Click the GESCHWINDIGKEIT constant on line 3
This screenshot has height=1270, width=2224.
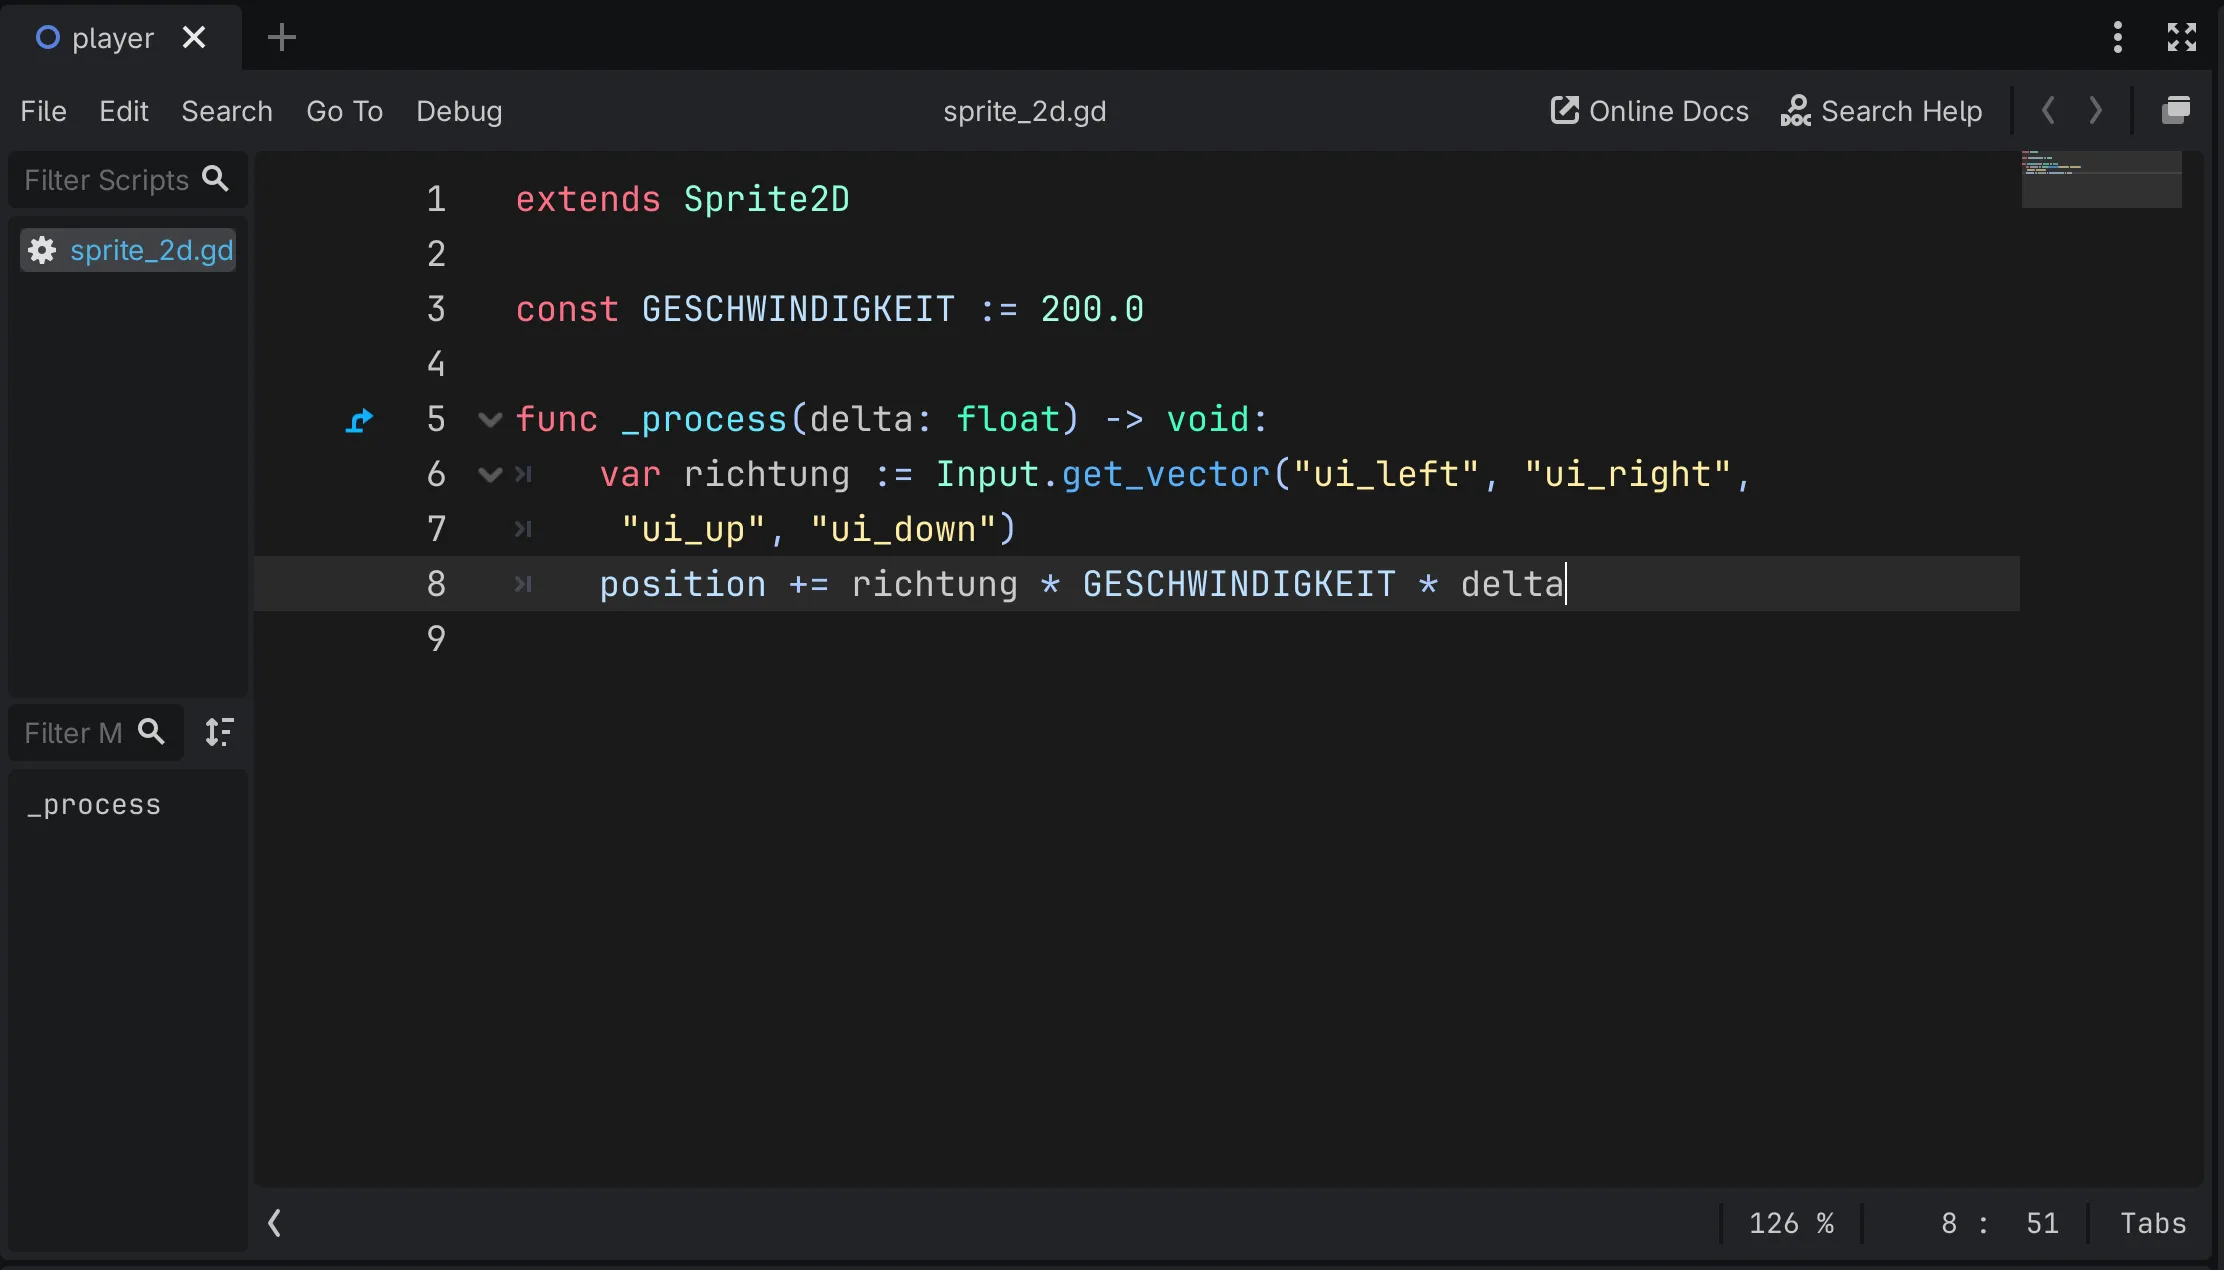(x=798, y=309)
